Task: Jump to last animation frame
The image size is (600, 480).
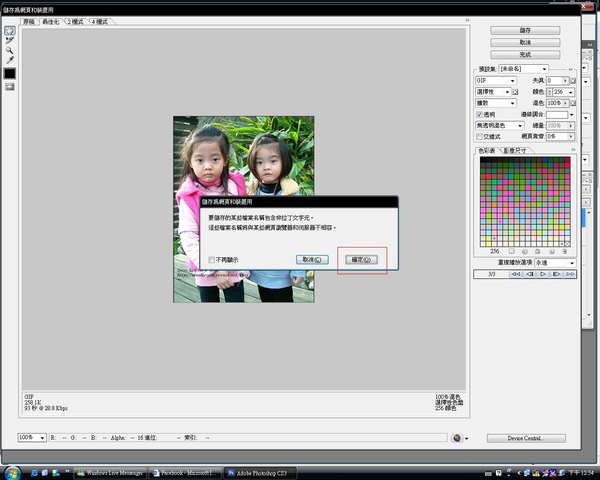Action: pyautogui.click(x=570, y=274)
